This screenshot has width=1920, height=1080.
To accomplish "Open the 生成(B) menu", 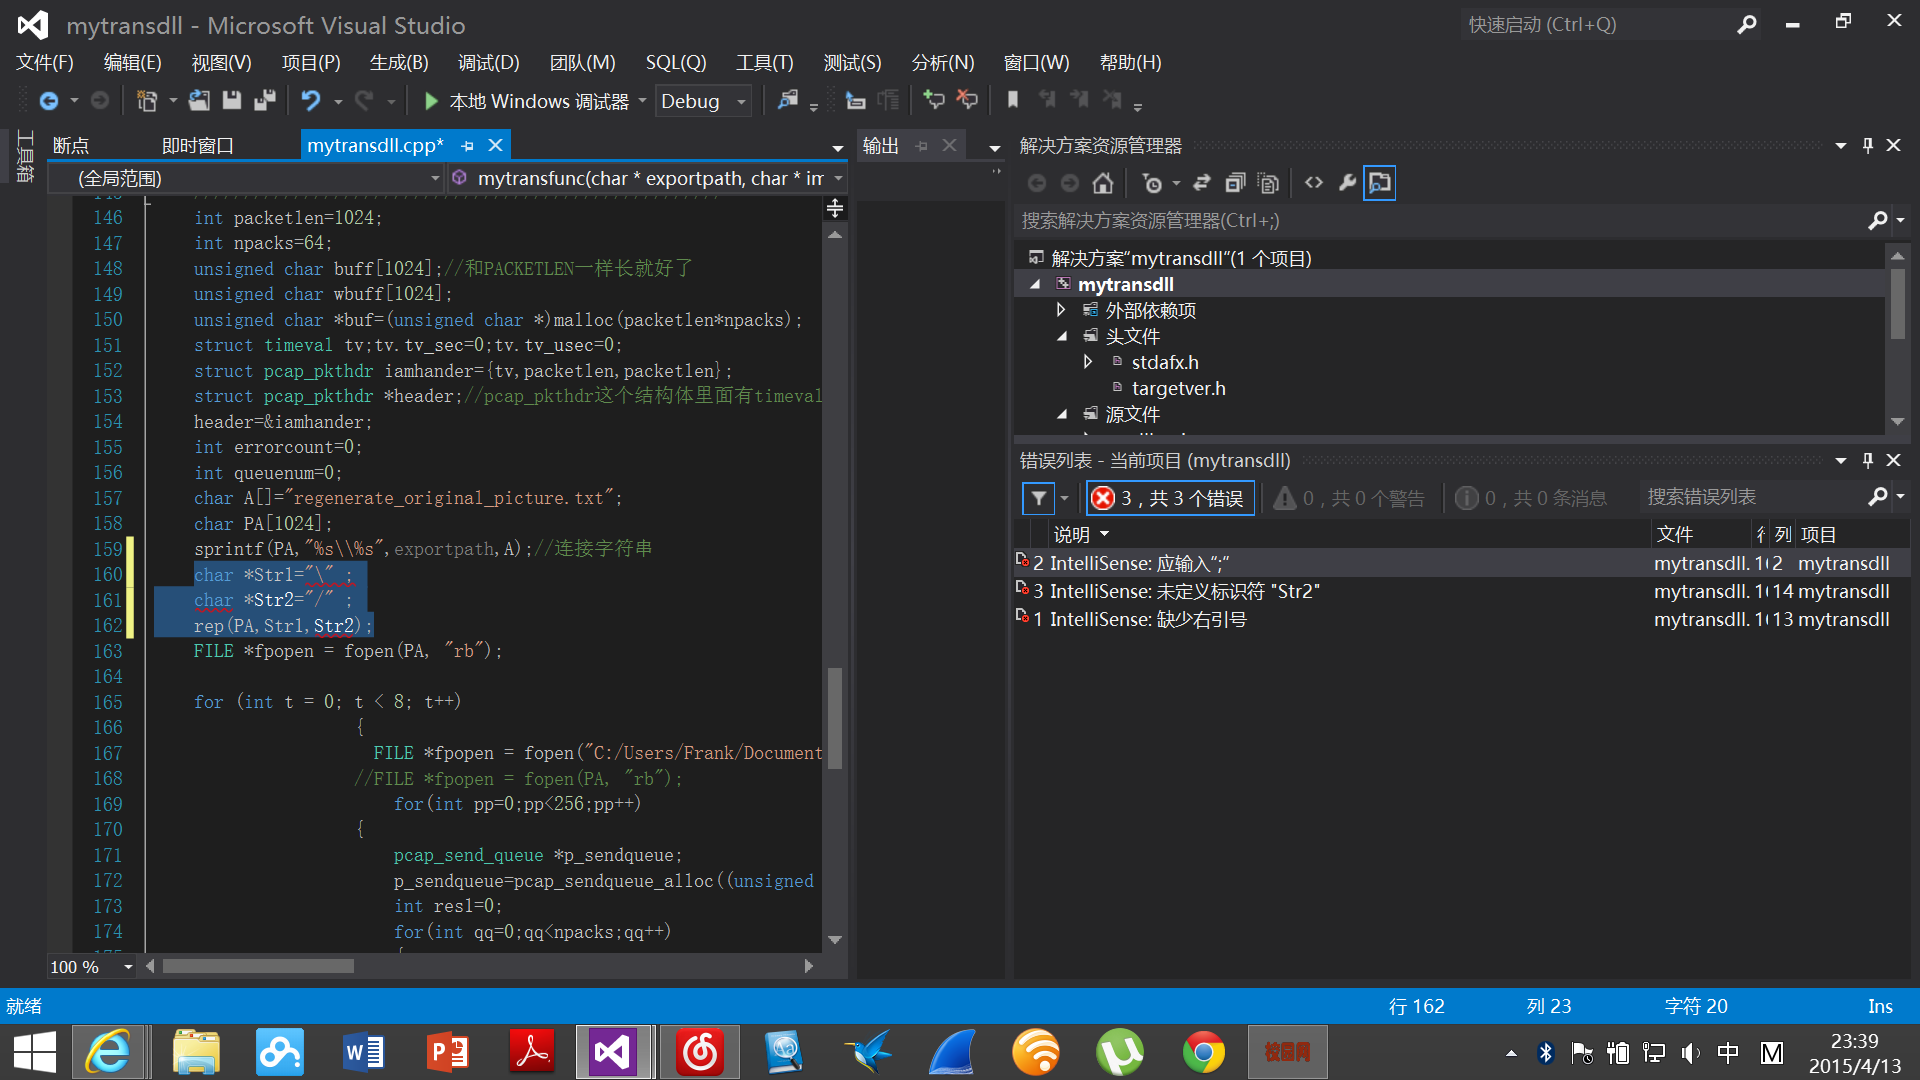I will coord(399,63).
